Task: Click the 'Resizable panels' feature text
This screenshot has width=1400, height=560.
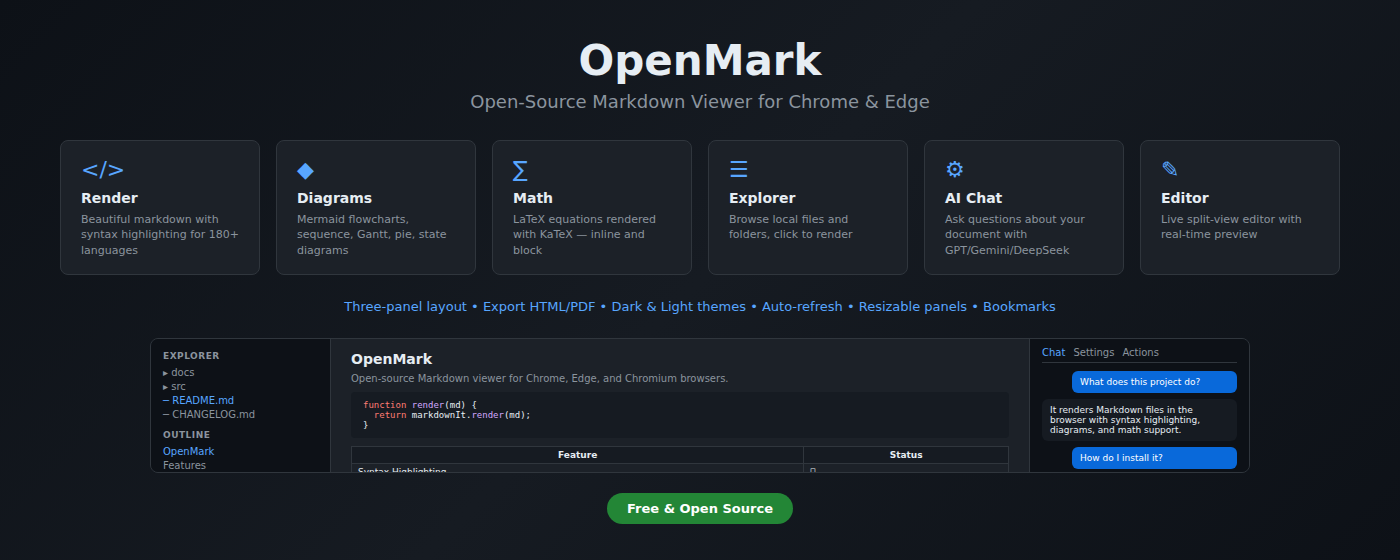Action: [x=913, y=307]
